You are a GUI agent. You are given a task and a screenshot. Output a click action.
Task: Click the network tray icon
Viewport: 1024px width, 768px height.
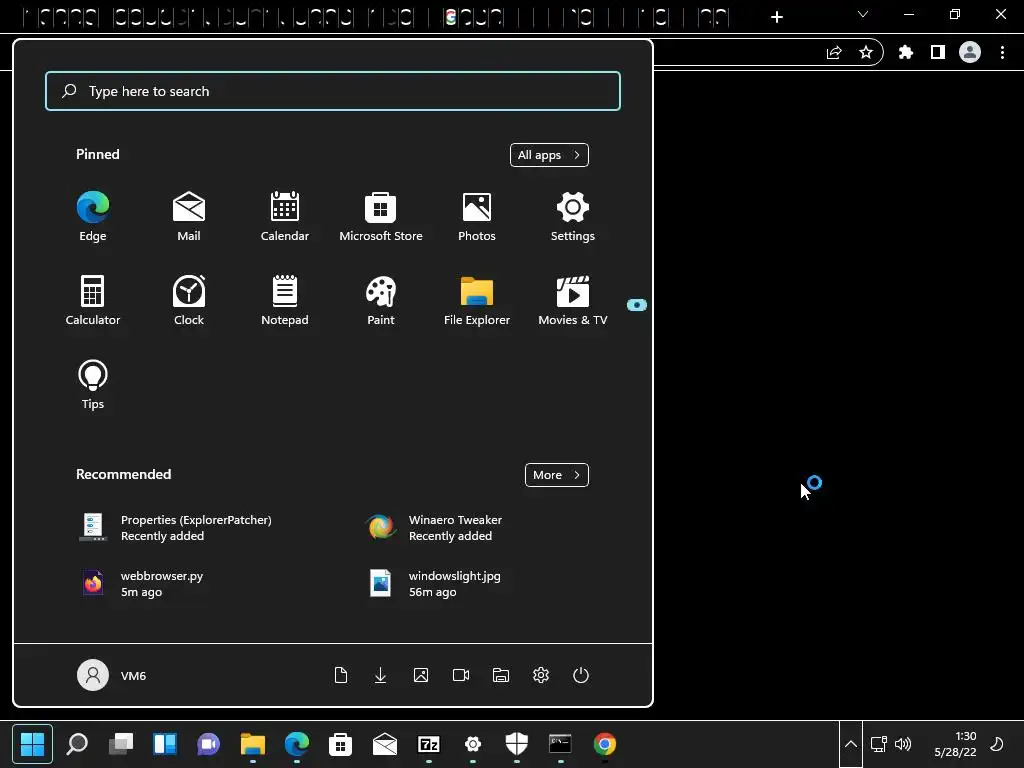[x=878, y=744]
